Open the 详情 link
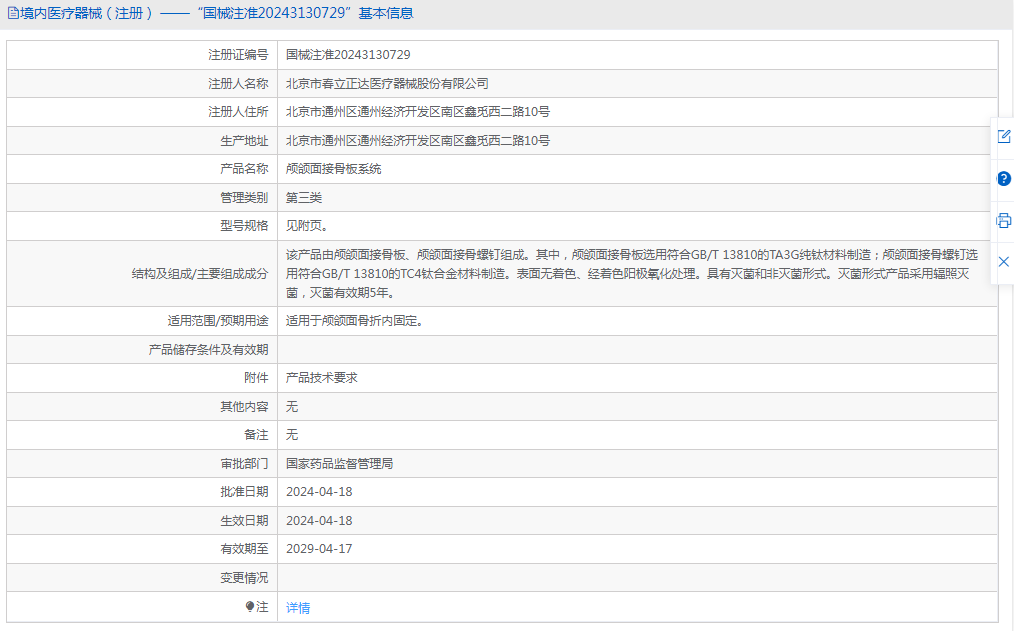Screen dimensions: 1014x631 (298, 608)
